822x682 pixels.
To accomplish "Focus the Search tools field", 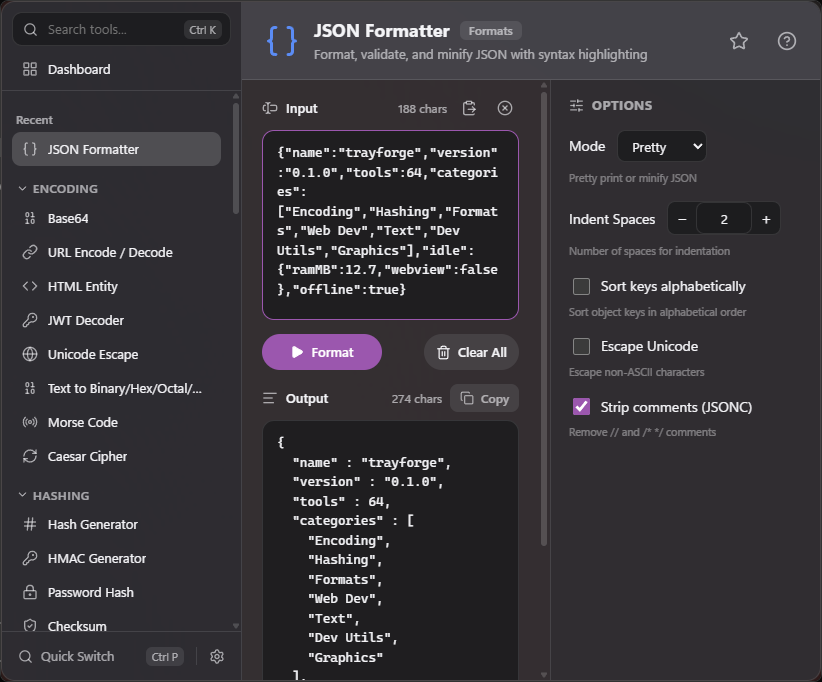I will 121,30.
